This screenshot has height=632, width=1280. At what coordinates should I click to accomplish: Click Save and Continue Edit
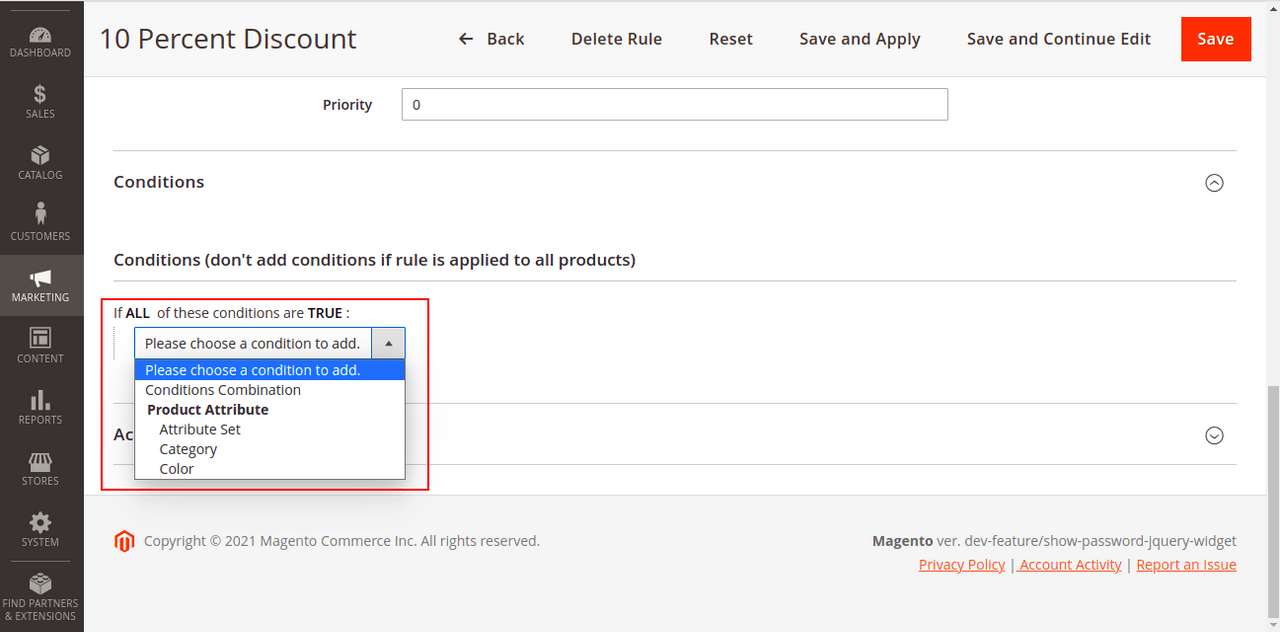[1059, 39]
